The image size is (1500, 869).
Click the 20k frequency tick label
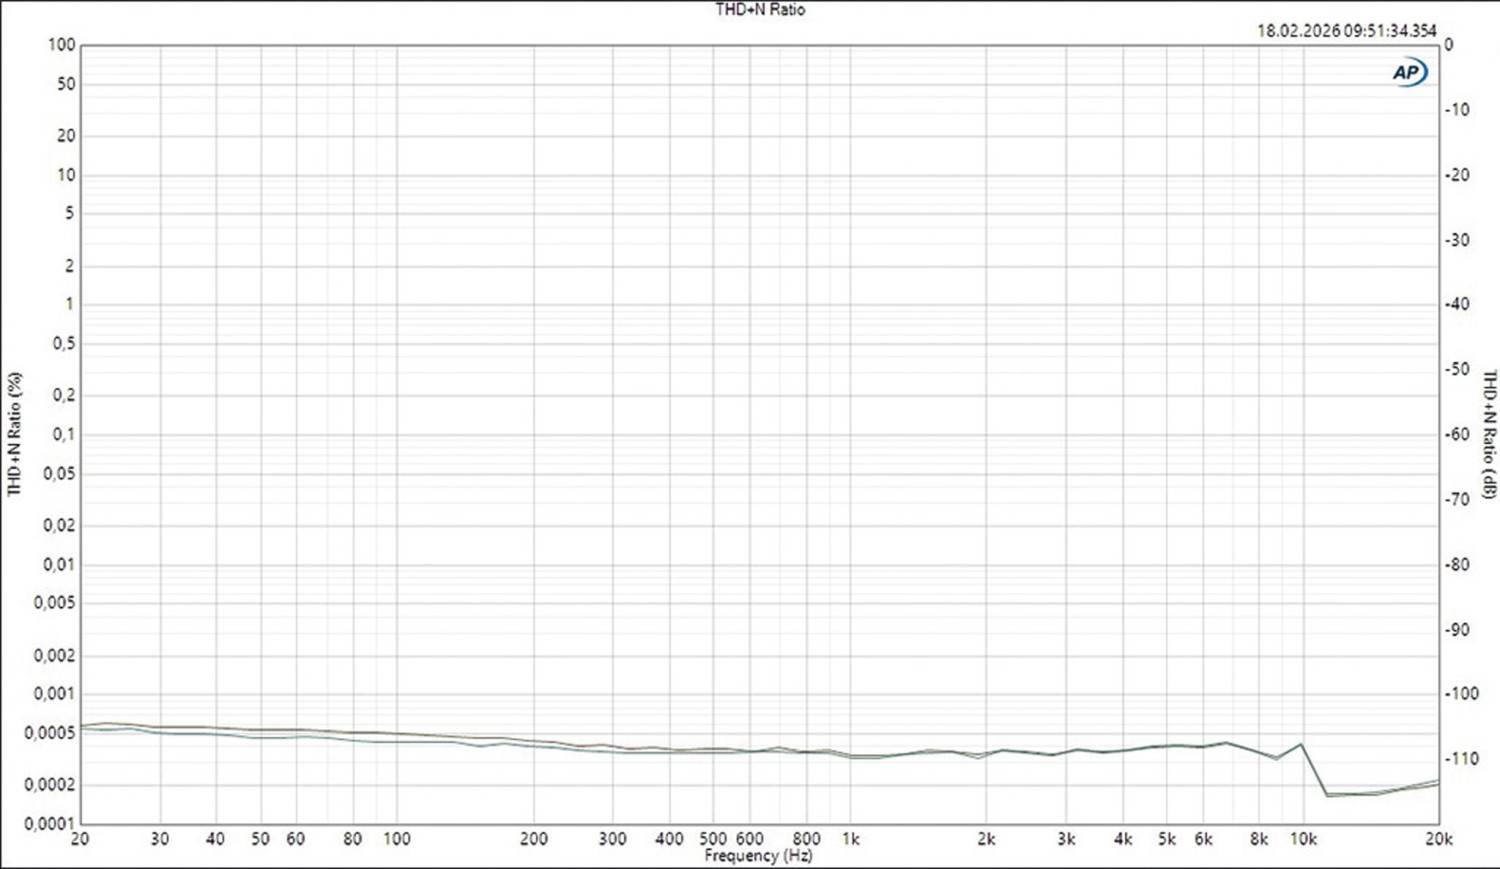point(1439,839)
